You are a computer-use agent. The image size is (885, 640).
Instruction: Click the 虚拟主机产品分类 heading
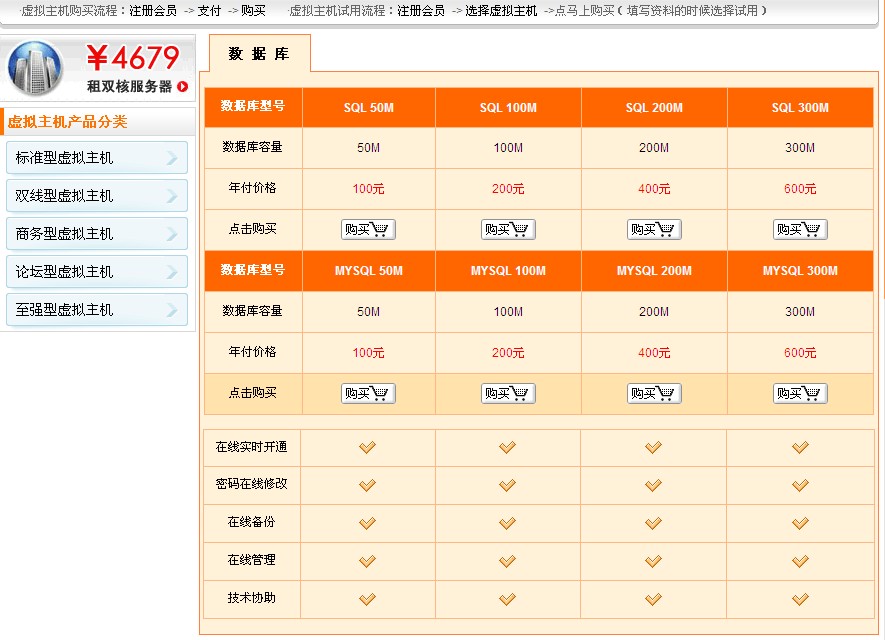click(x=68, y=122)
